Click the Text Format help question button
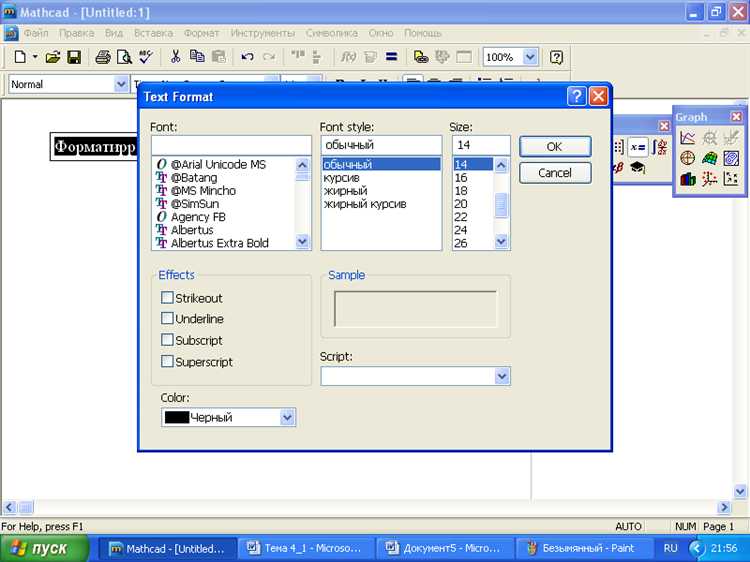This screenshot has width=750, height=562. (576, 96)
